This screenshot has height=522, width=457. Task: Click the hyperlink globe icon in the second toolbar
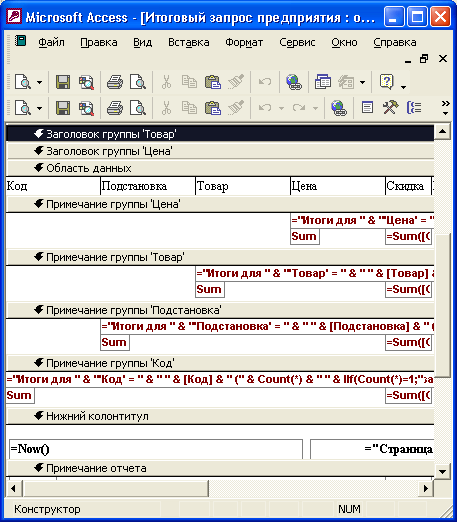[x=339, y=108]
